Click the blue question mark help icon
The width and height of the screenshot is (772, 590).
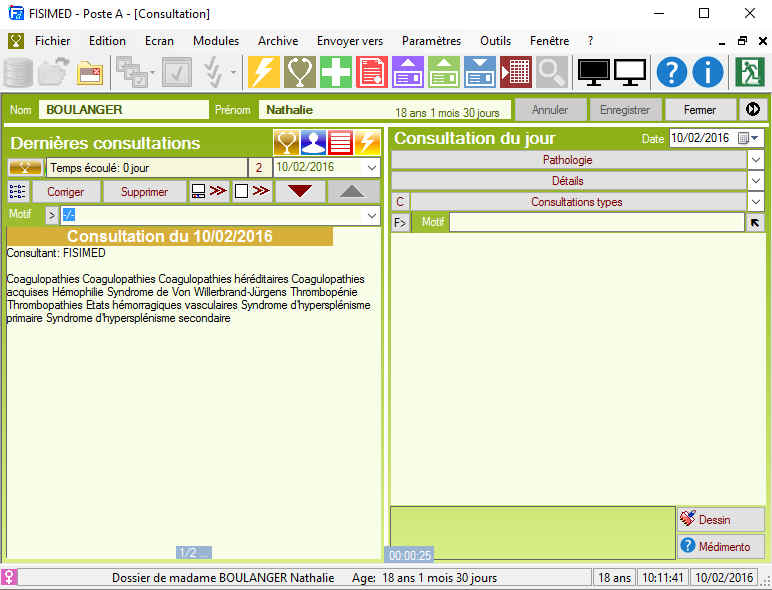click(x=672, y=72)
